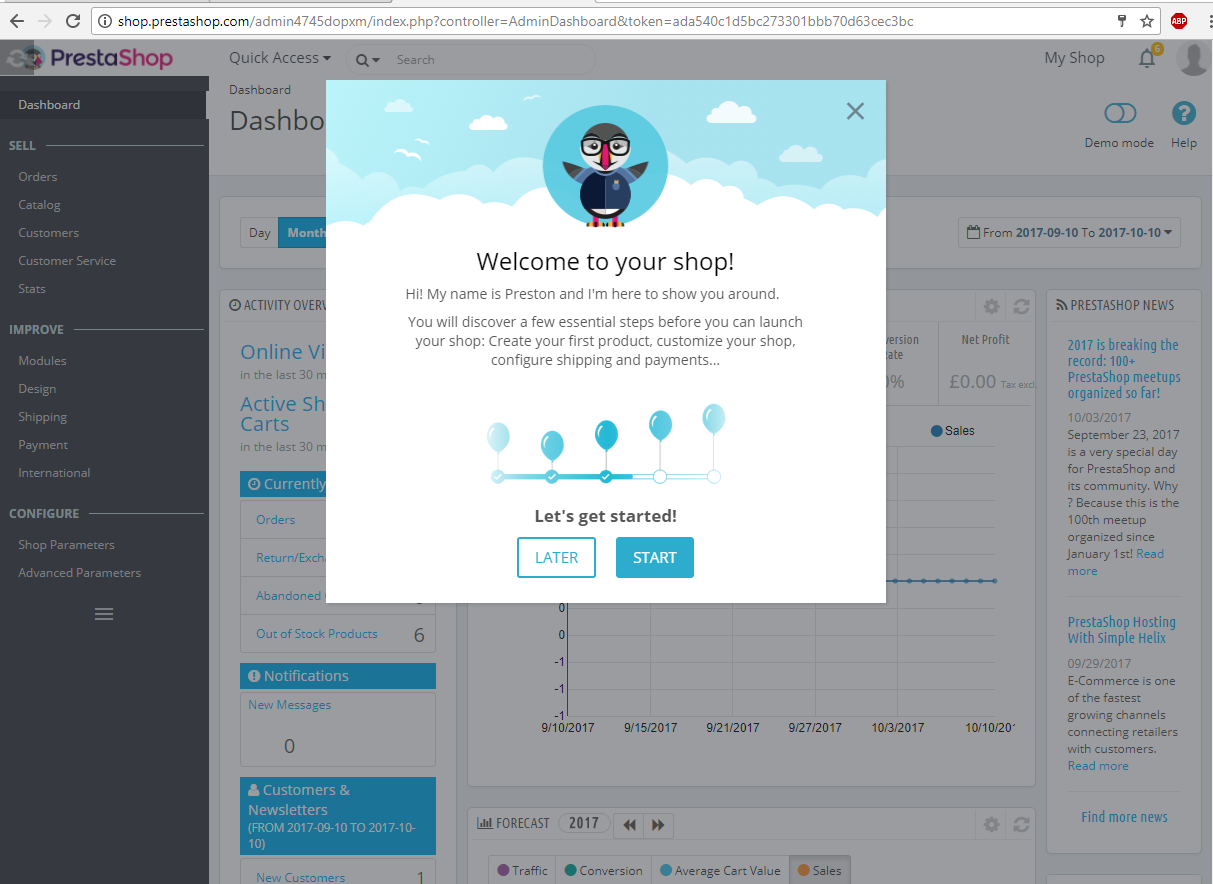Go to the next forecast year

[658, 825]
